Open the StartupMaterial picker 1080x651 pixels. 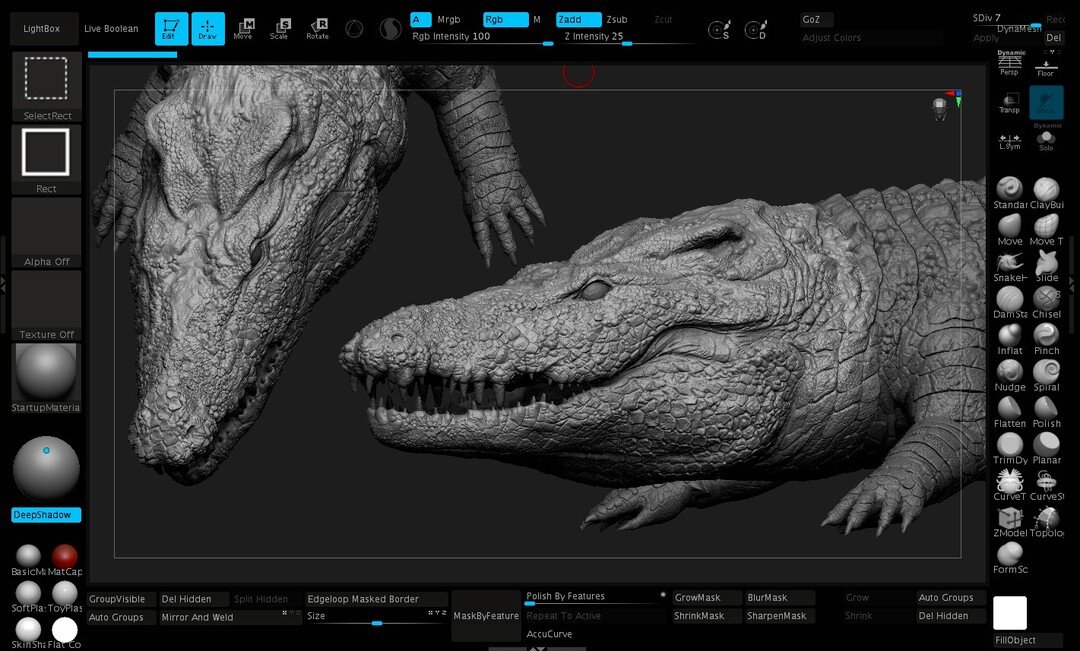(46, 373)
